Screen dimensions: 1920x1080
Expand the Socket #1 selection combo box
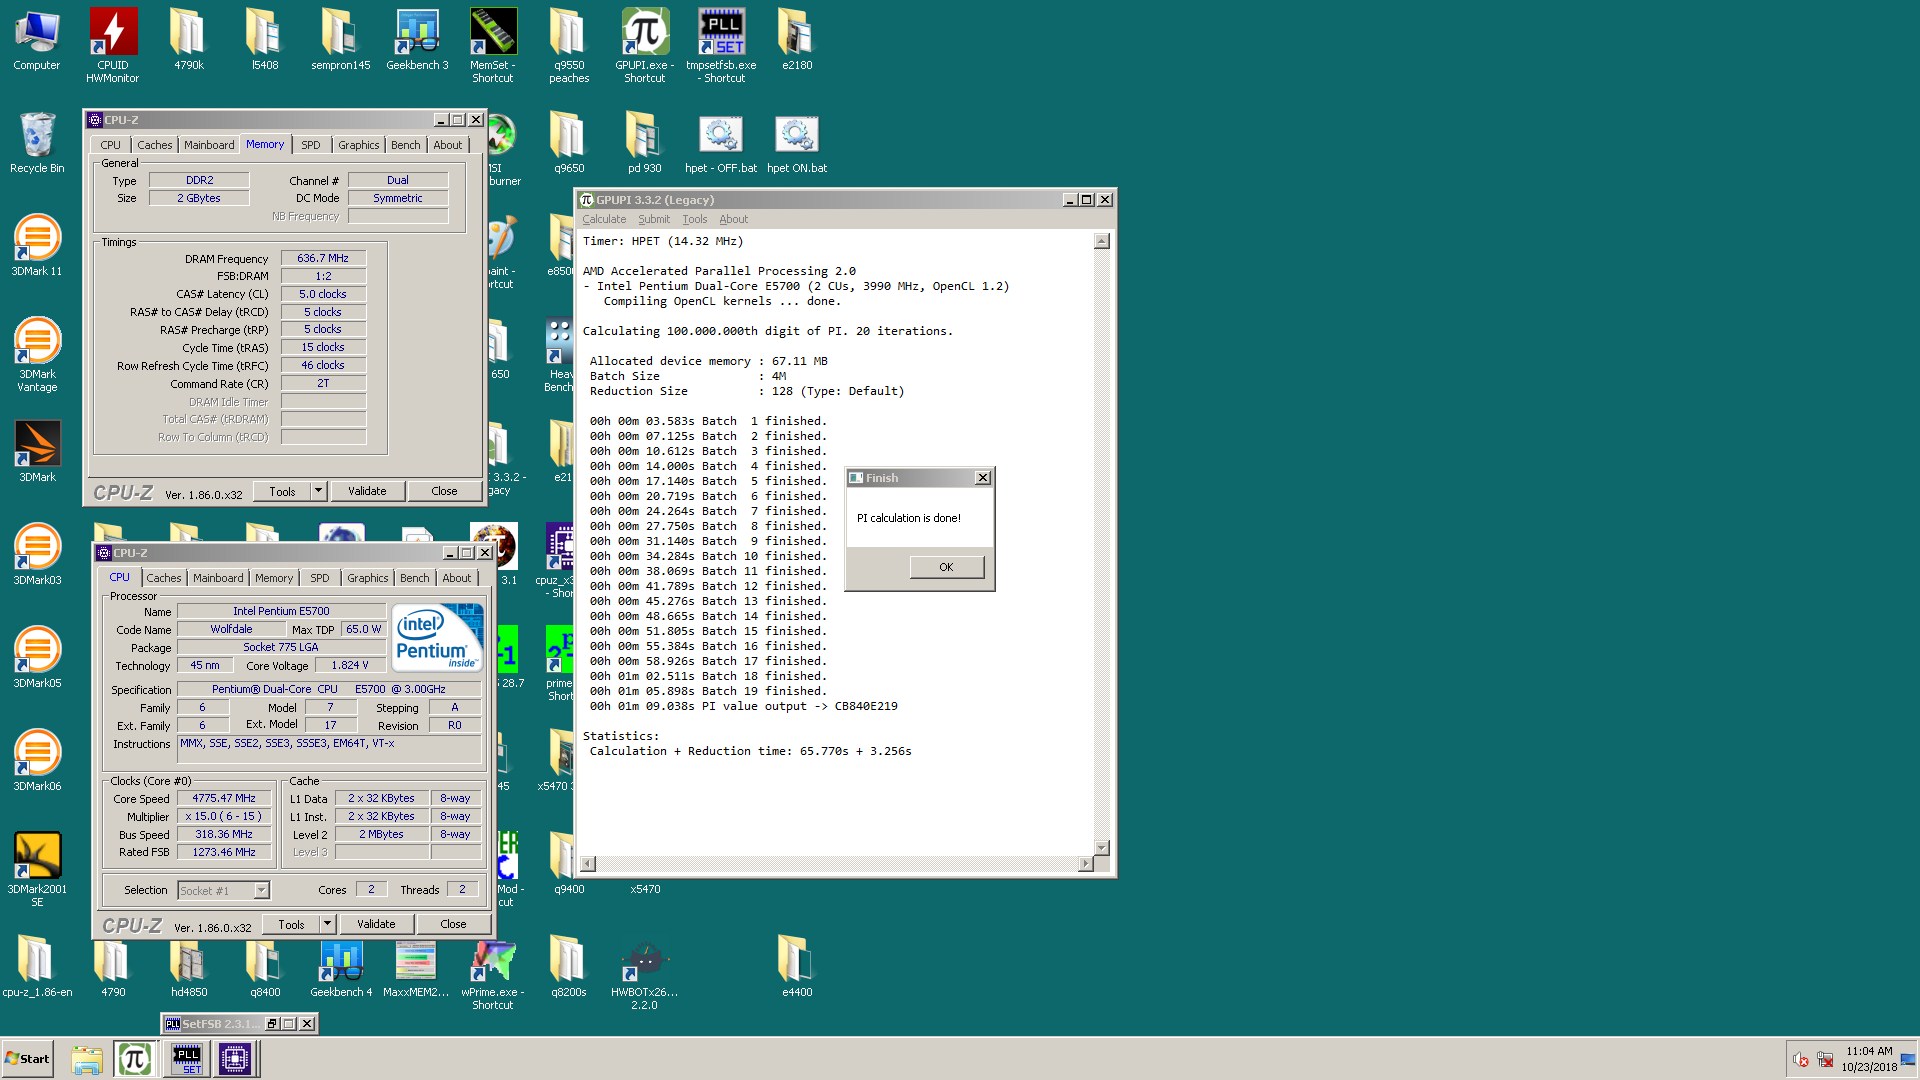pos(261,890)
